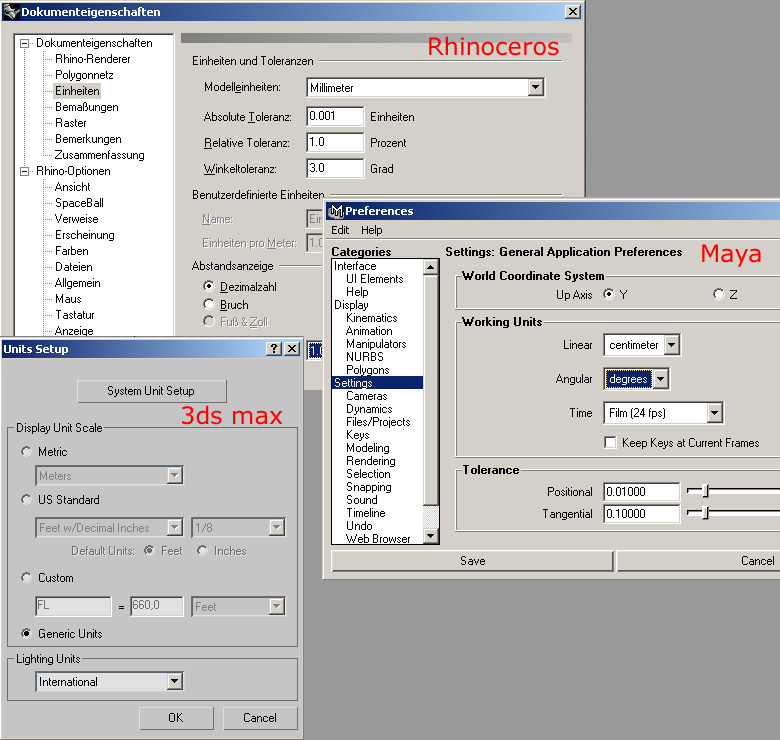The image size is (780, 740).
Task: Click the help question mark in Units Setup
Action: (274, 349)
